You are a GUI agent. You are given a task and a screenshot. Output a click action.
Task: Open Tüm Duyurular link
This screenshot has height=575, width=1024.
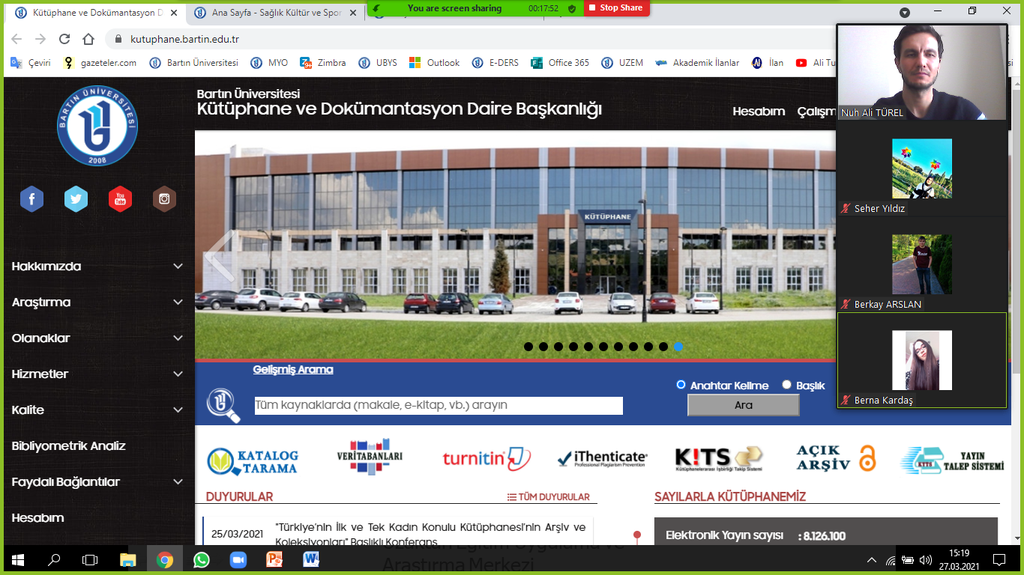tap(549, 497)
